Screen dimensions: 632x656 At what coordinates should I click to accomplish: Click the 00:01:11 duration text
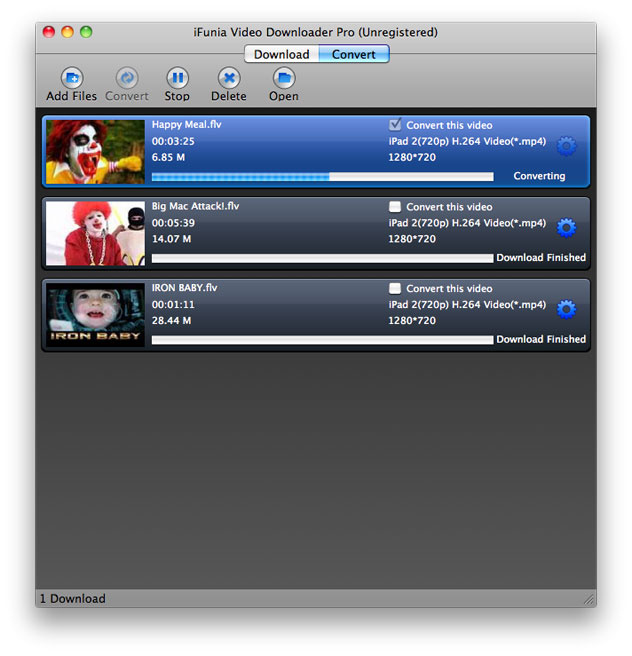click(173, 305)
